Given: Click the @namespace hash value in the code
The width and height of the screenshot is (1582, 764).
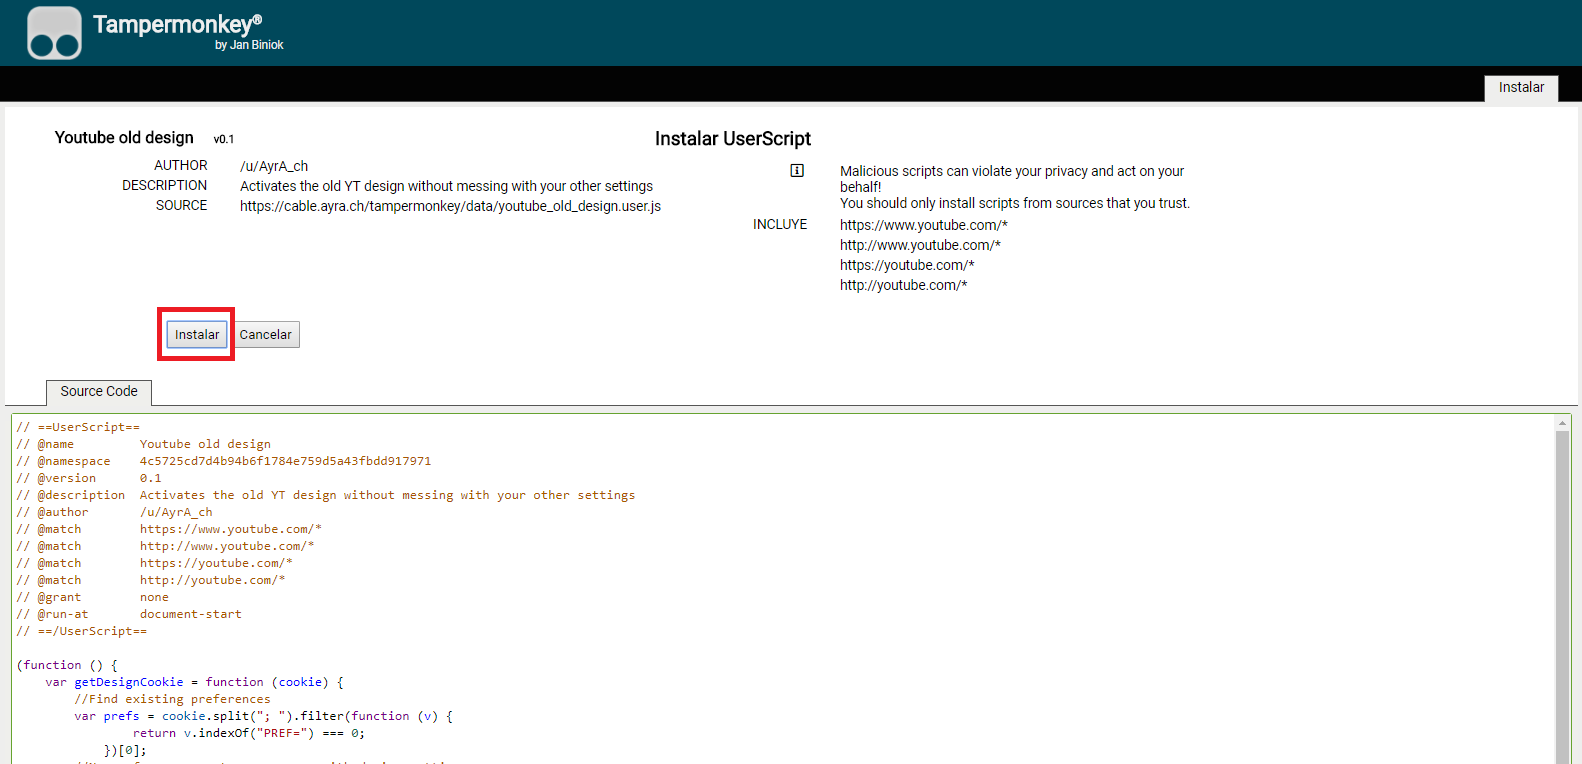Looking at the screenshot, I should (x=285, y=461).
